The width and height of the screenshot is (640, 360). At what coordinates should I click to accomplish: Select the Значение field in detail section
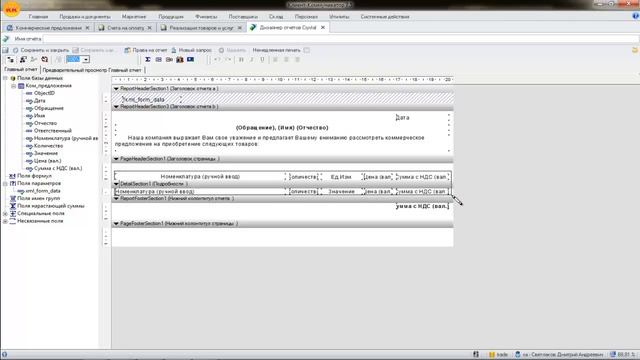point(341,191)
